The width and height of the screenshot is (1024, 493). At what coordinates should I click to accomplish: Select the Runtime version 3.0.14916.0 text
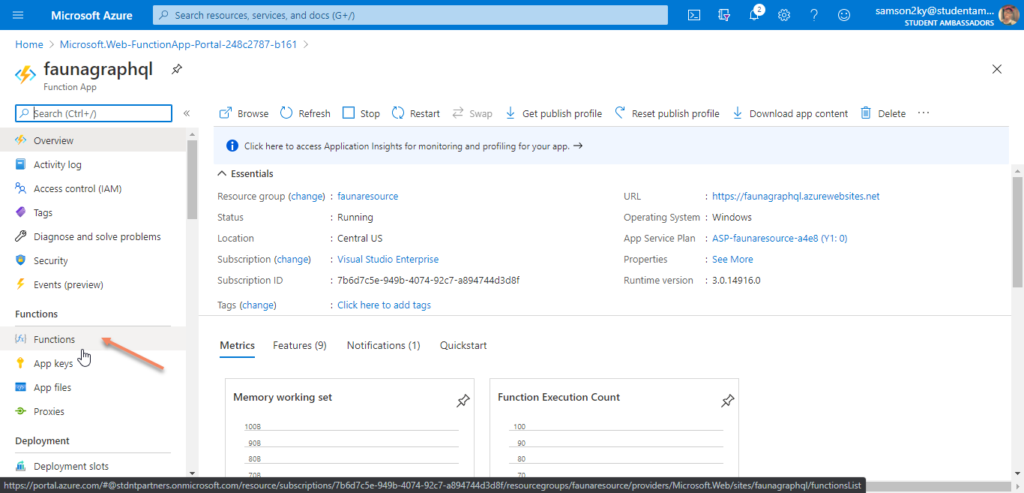coord(737,280)
